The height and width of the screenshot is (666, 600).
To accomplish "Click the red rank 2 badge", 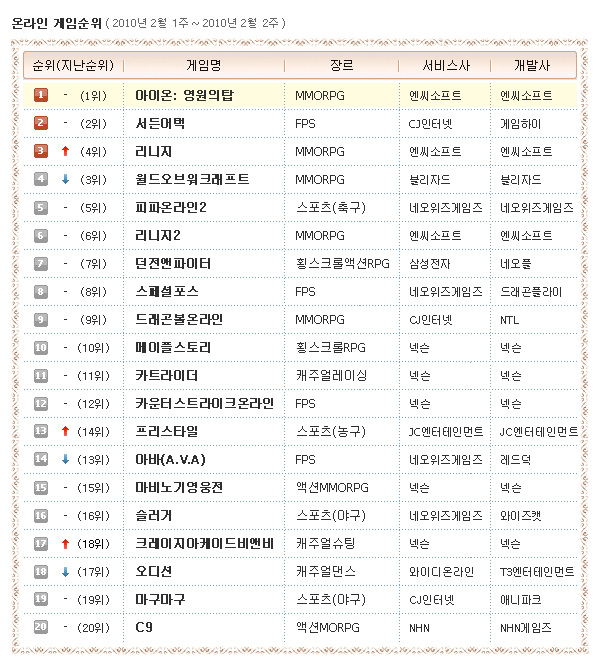I will 41,123.
